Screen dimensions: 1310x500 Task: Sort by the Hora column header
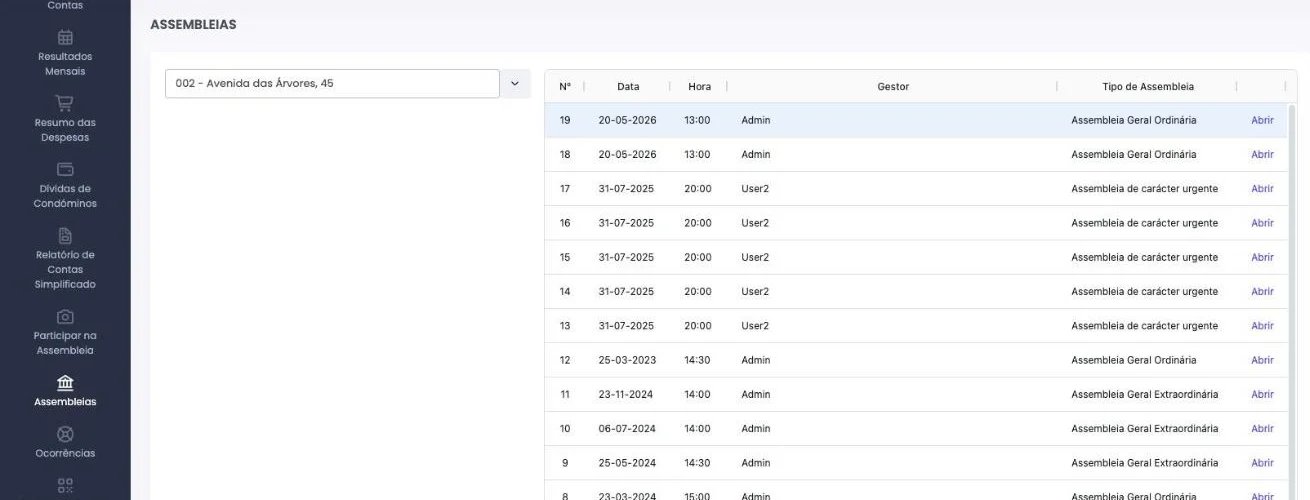(700, 87)
